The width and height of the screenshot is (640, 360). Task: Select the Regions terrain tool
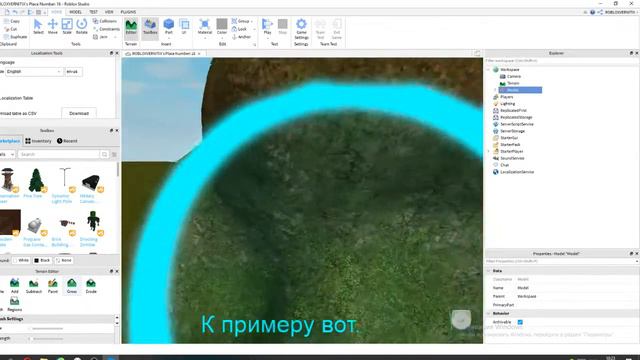tap(15, 304)
